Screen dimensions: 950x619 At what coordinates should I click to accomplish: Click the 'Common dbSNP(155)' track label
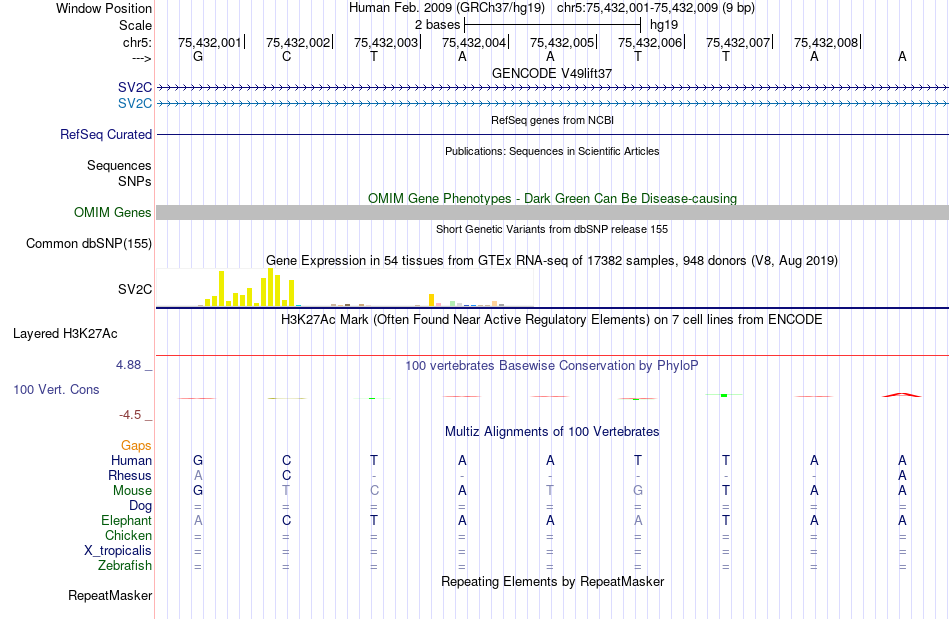tap(88, 243)
